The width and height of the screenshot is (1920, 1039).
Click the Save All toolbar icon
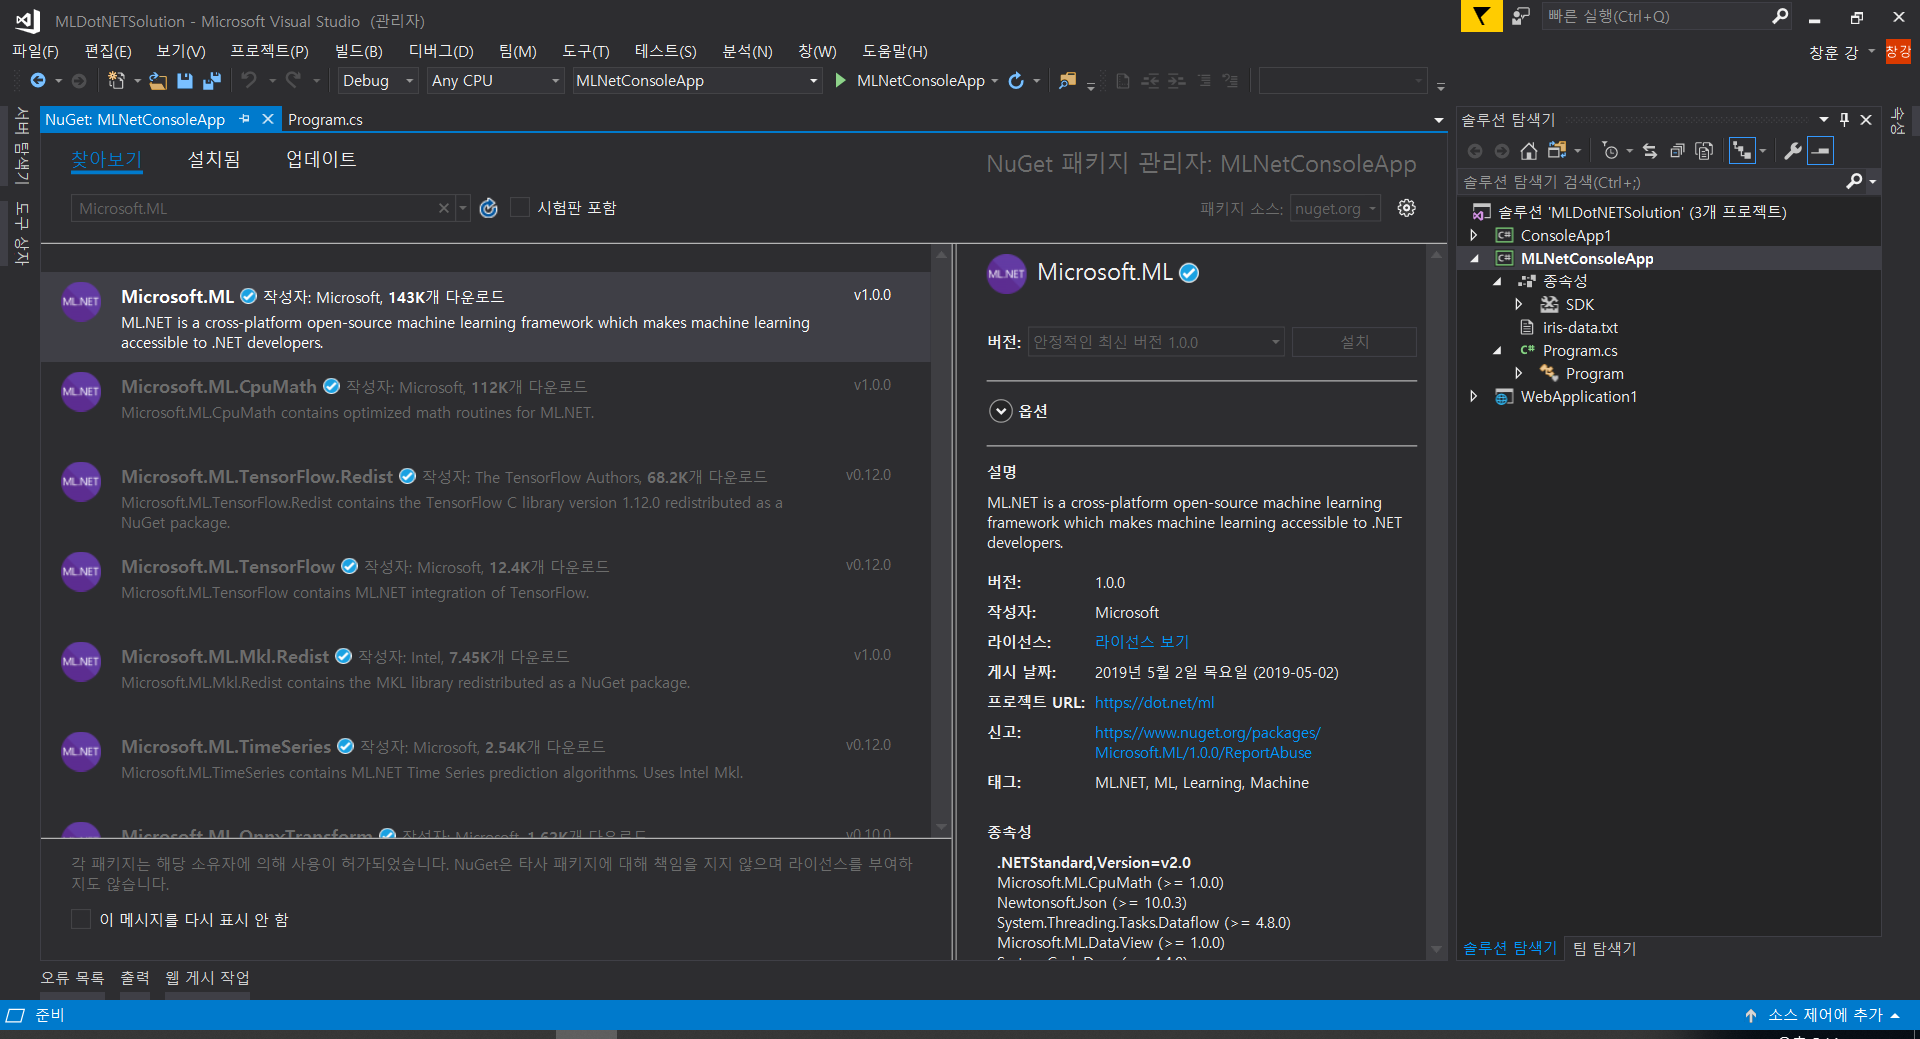[212, 81]
